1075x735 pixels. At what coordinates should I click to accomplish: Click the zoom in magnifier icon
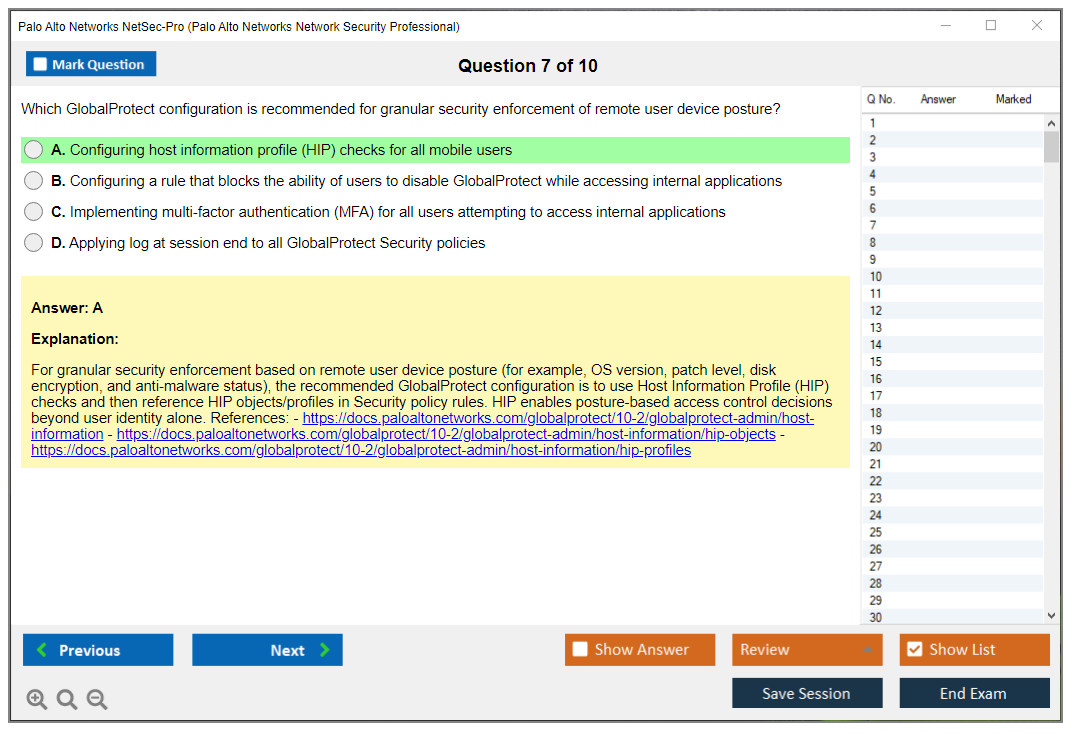click(x=36, y=700)
